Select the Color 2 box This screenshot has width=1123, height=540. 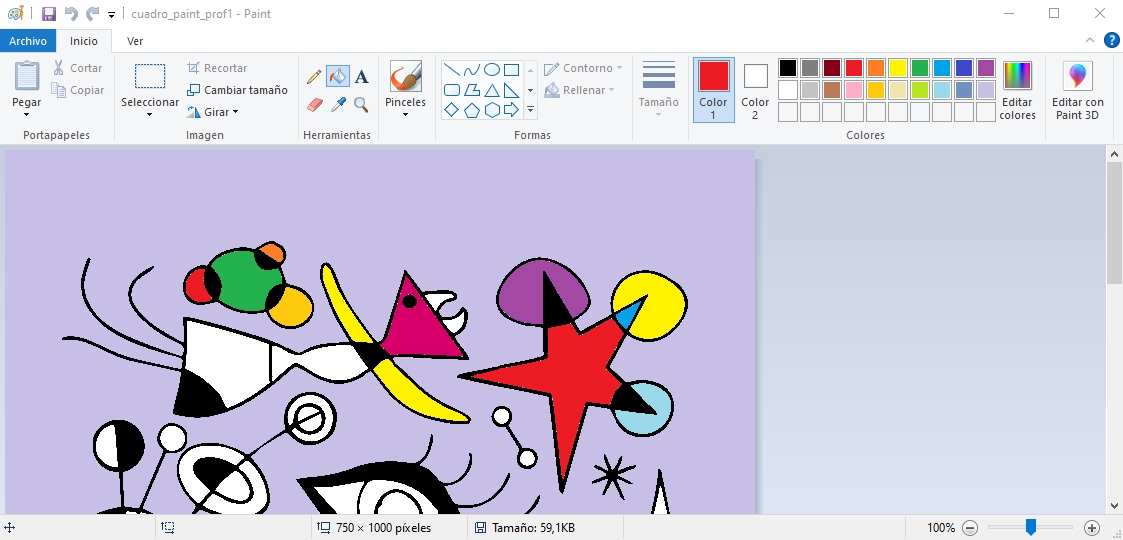pos(755,90)
